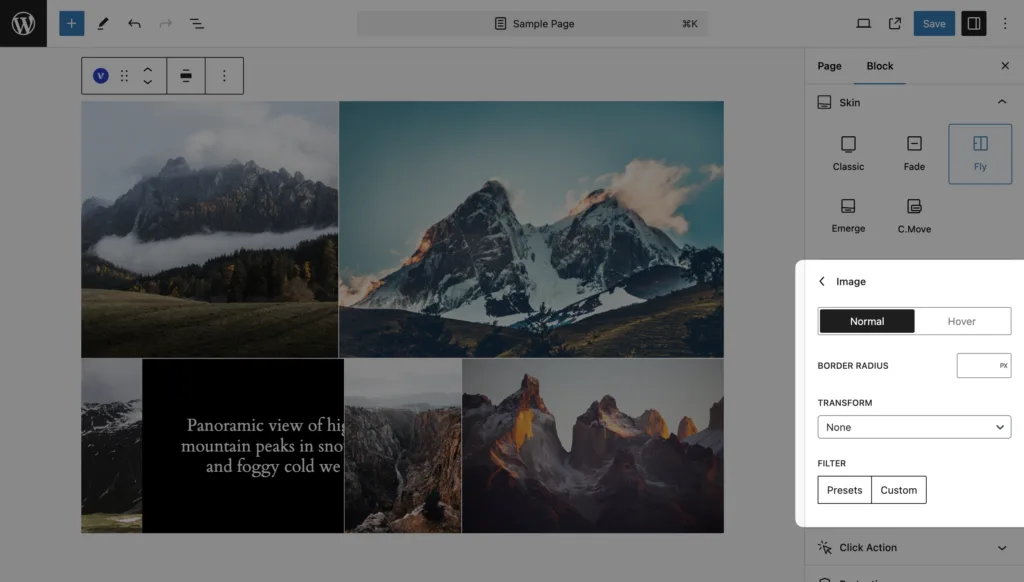1024x582 pixels.
Task: Save the page
Action: (934, 24)
